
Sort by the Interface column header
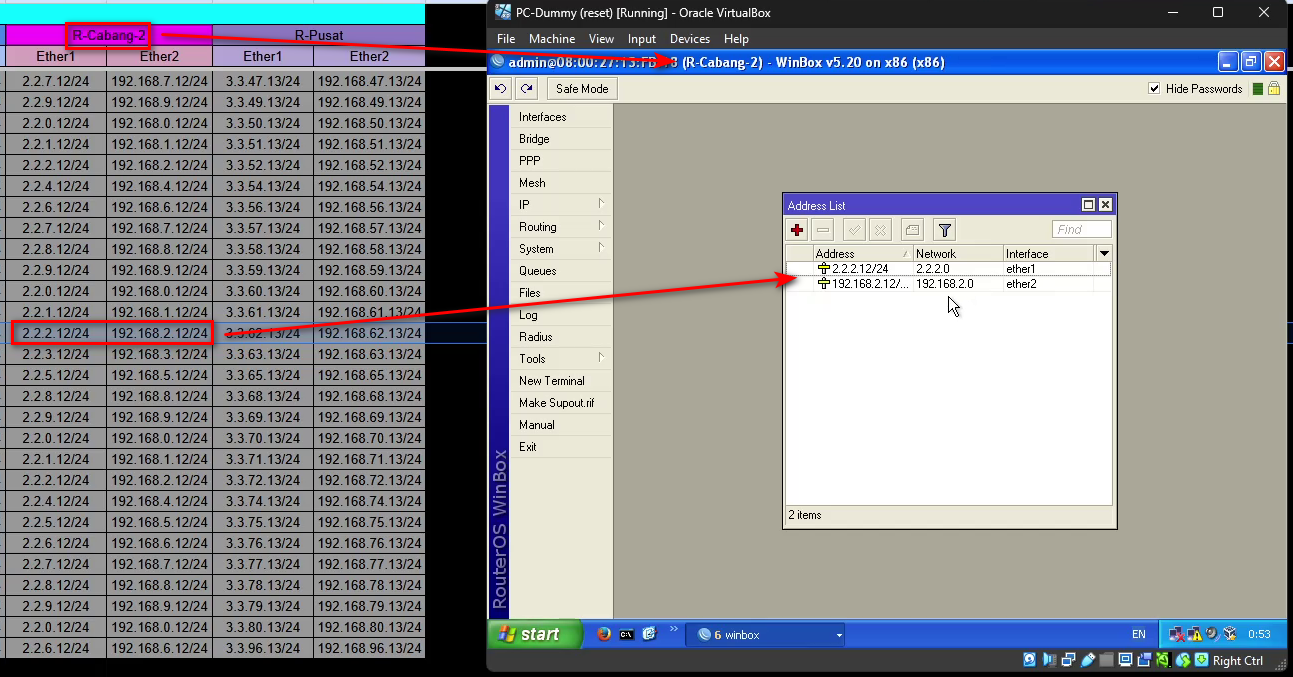pyautogui.click(x=1050, y=254)
